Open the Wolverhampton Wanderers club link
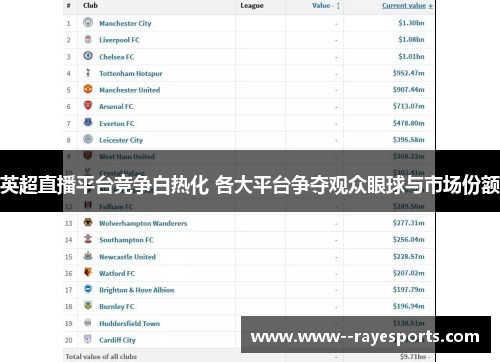Image resolution: width=500 pixels, height=362 pixels. (143, 223)
